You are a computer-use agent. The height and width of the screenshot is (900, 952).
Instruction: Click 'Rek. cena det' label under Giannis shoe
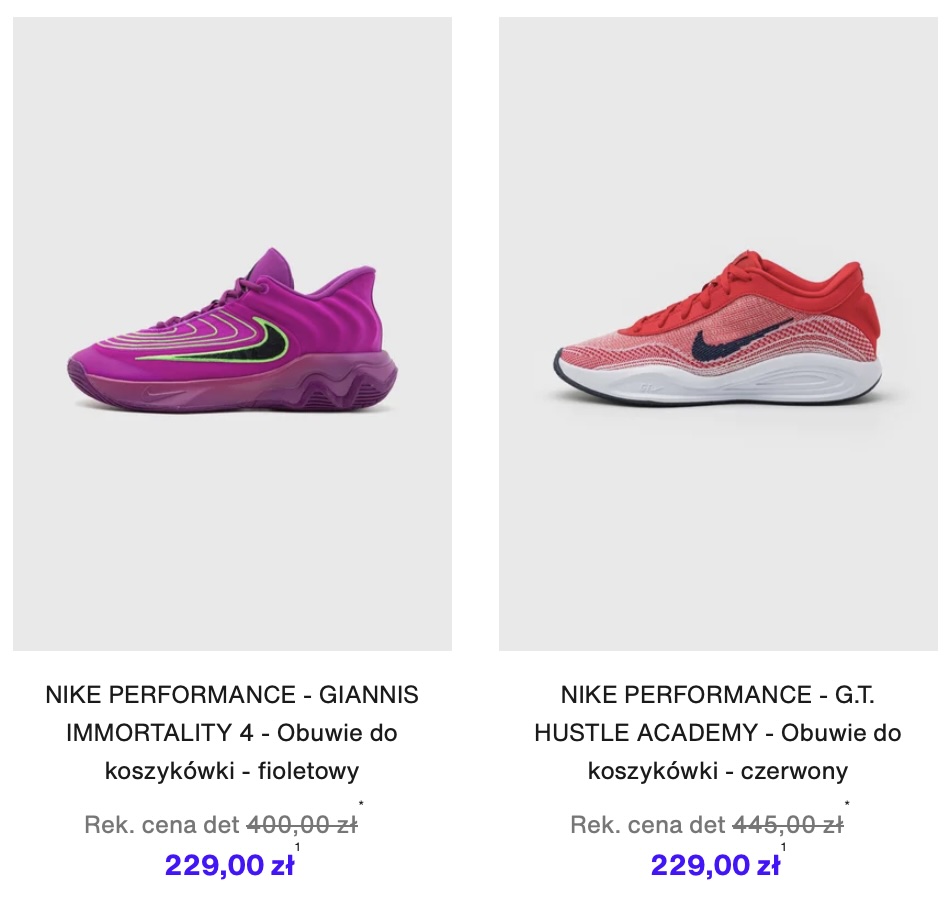162,825
